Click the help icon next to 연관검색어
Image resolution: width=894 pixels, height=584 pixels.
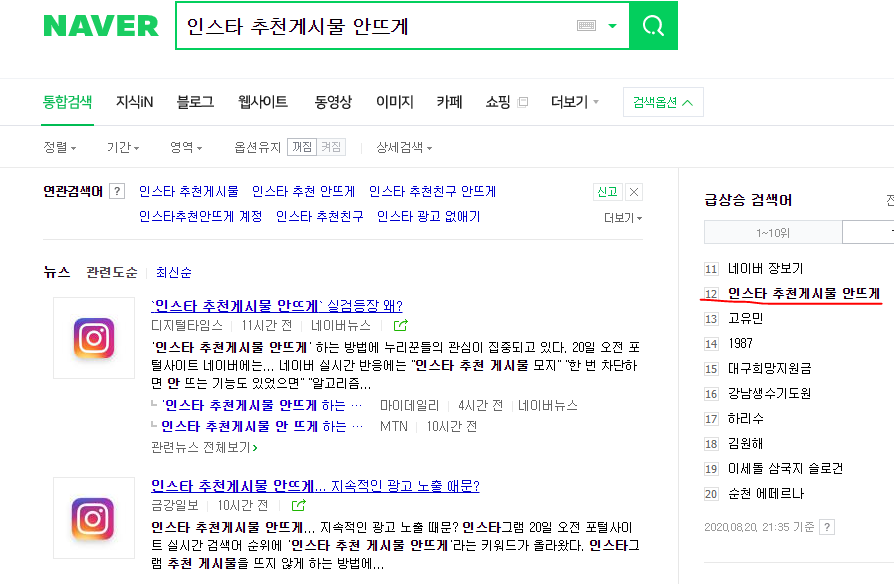tap(117, 191)
